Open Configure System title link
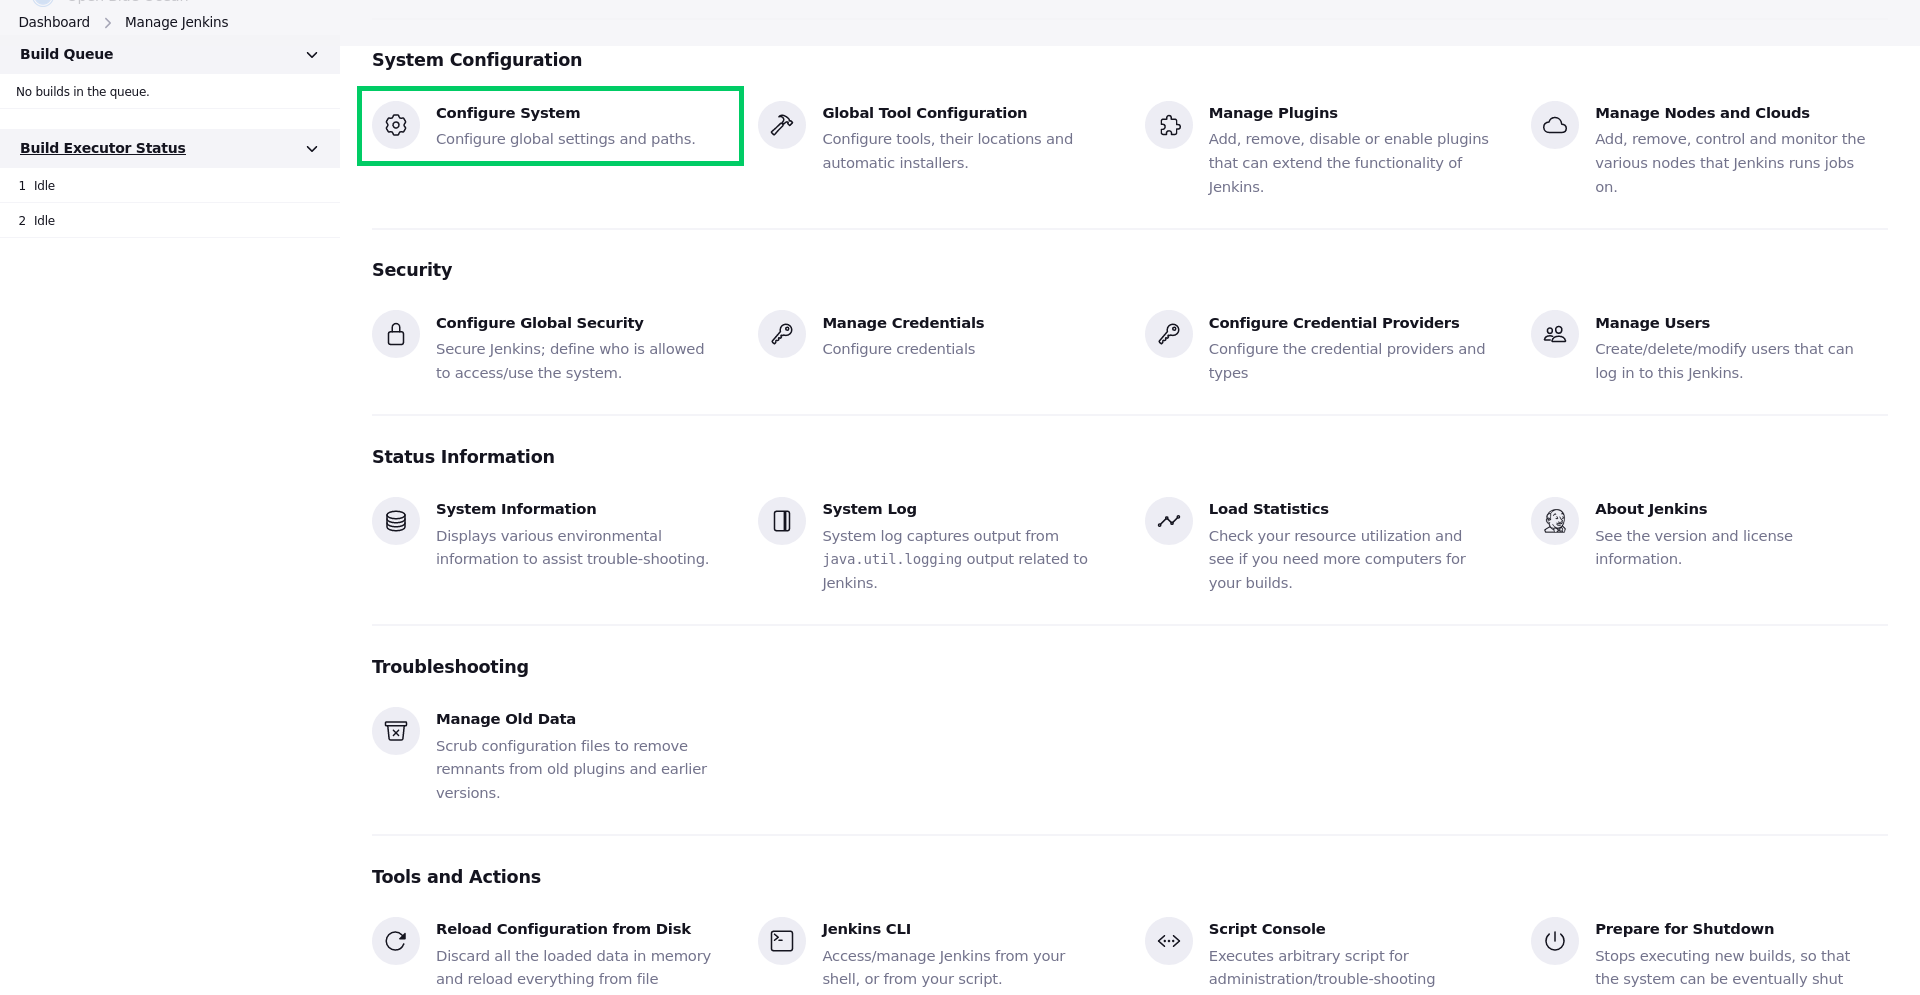This screenshot has width=1920, height=995. (508, 113)
